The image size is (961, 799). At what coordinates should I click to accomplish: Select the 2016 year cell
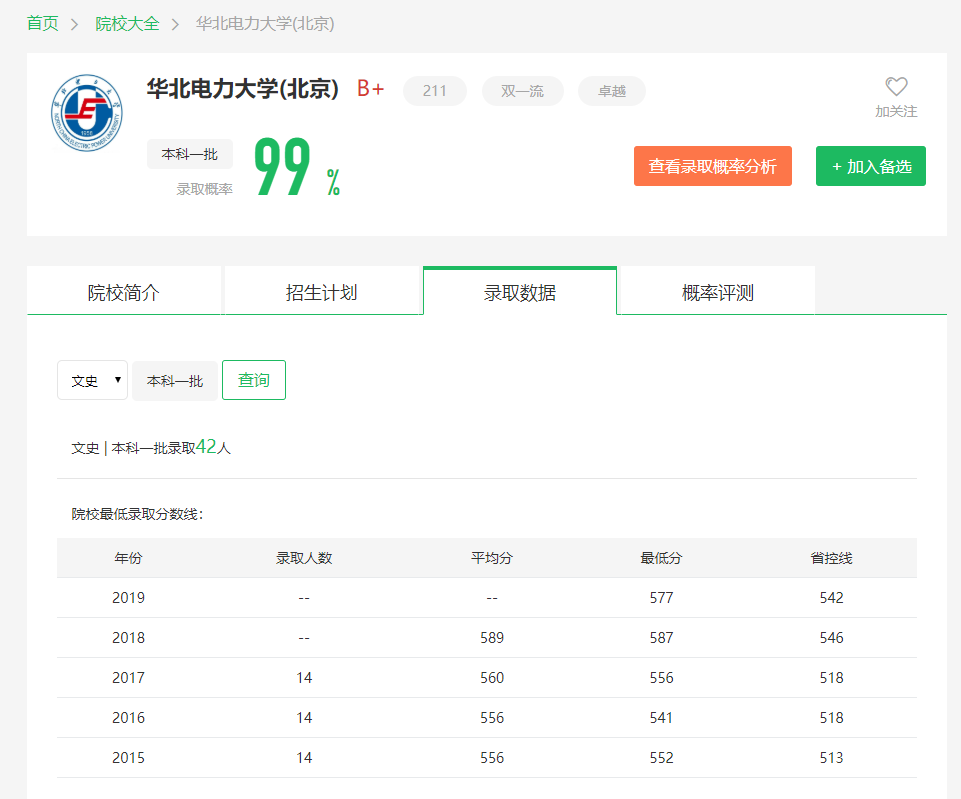[128, 718]
